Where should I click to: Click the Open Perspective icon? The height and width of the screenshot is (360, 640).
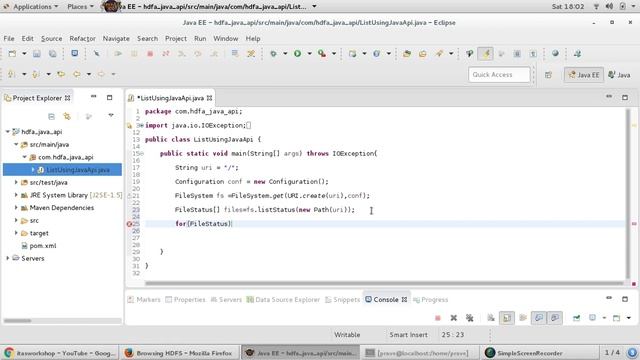tap(548, 75)
